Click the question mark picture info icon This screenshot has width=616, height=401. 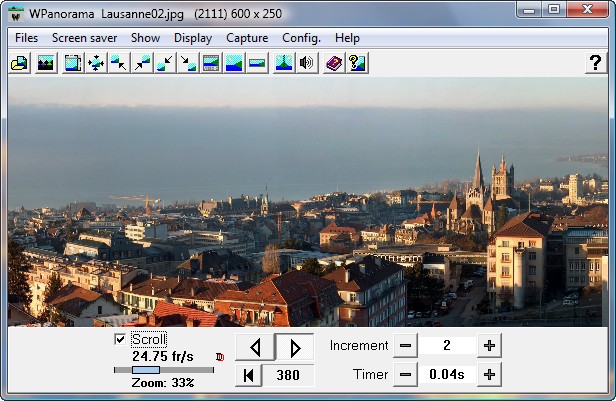(357, 63)
